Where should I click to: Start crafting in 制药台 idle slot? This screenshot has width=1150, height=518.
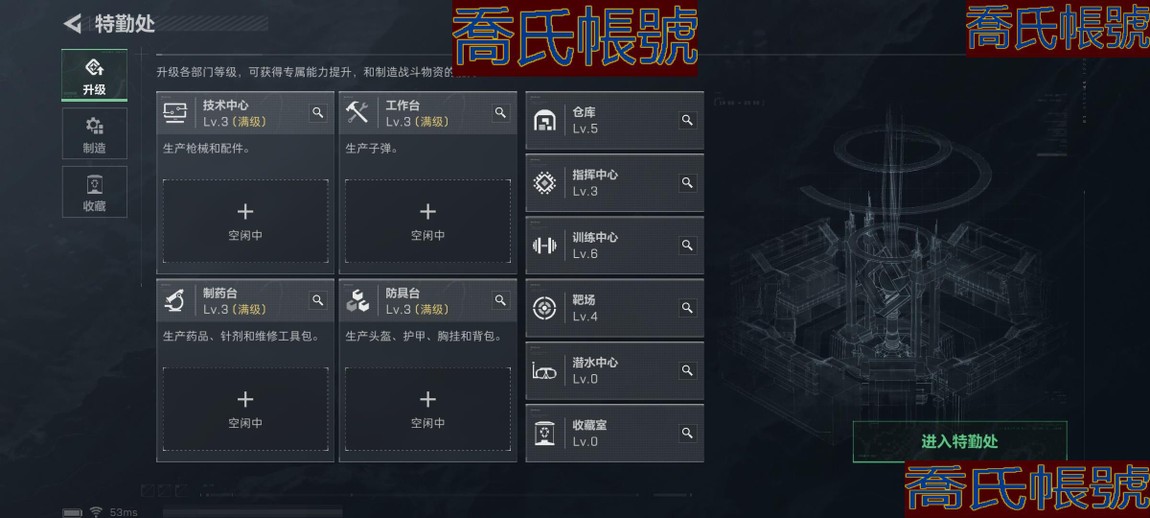245,409
